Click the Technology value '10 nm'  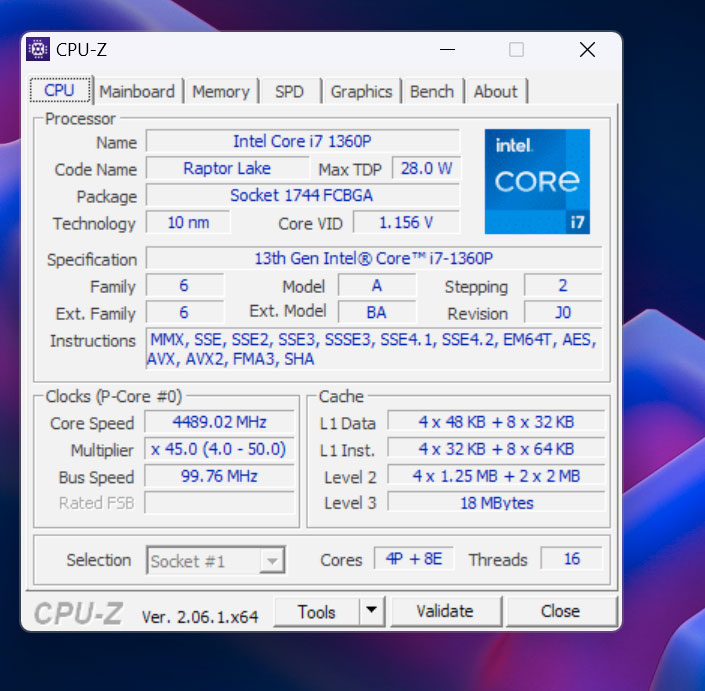[188, 222]
